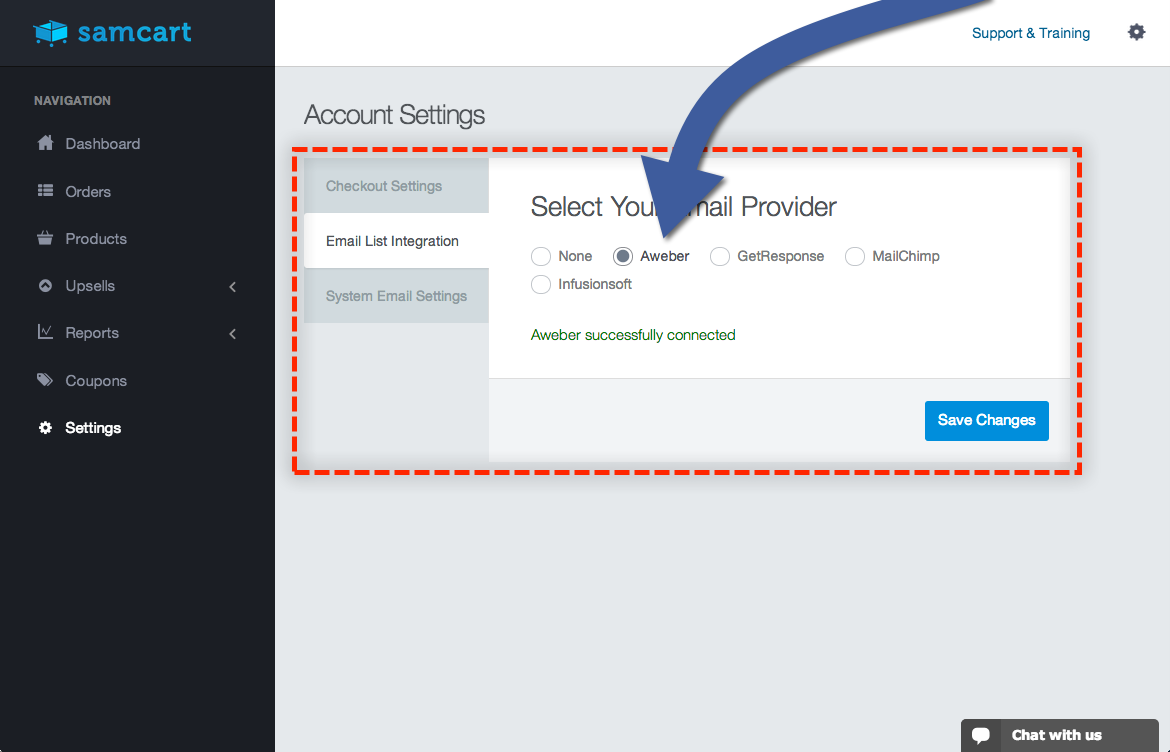This screenshot has height=752, width=1170.
Task: Open the System Email Settings tab
Action: 396,296
